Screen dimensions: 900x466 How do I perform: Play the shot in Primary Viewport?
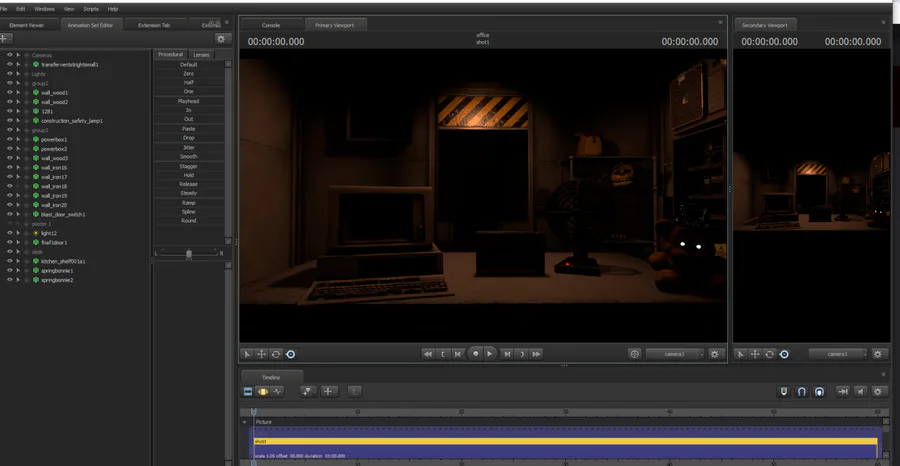click(x=490, y=354)
